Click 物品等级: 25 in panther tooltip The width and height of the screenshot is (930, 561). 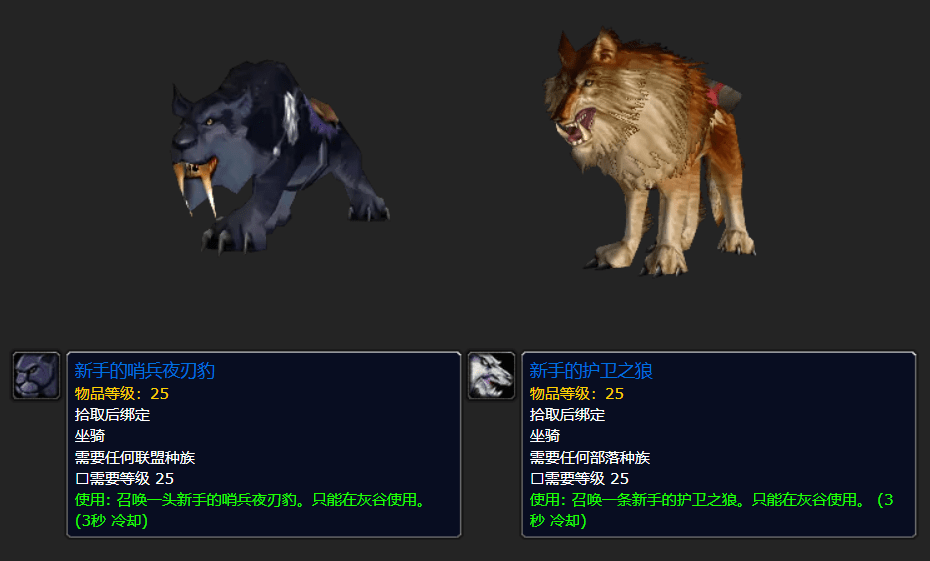pos(122,394)
